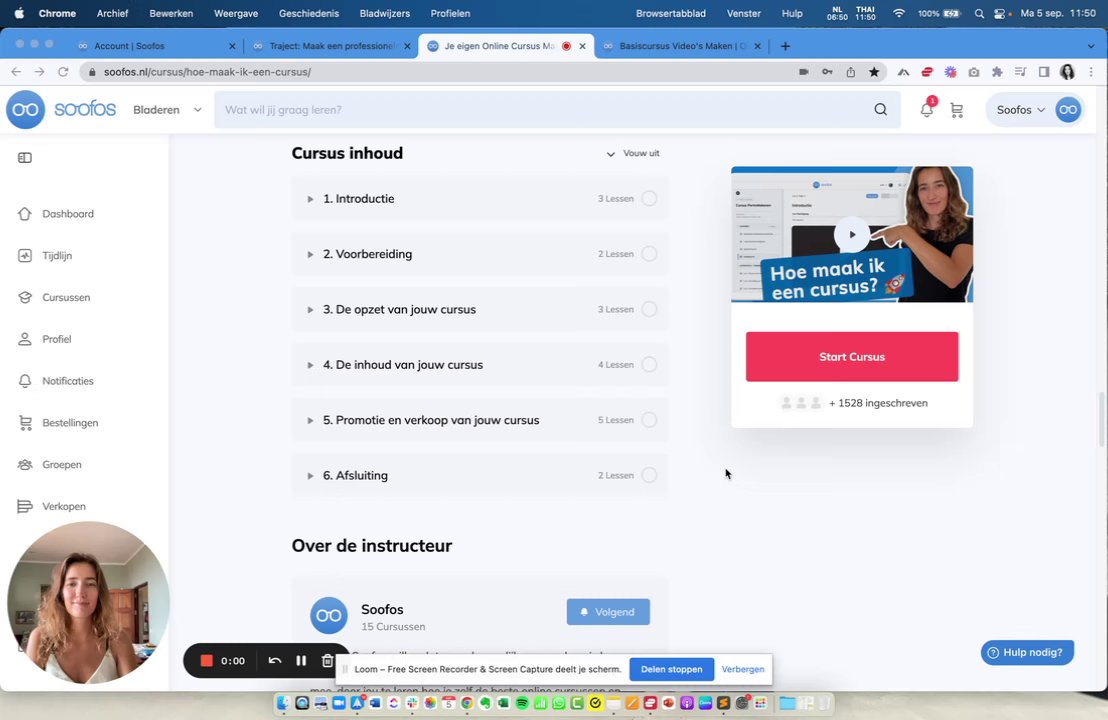Open the shopping cart icon
This screenshot has width=1108, height=720.
click(x=957, y=110)
